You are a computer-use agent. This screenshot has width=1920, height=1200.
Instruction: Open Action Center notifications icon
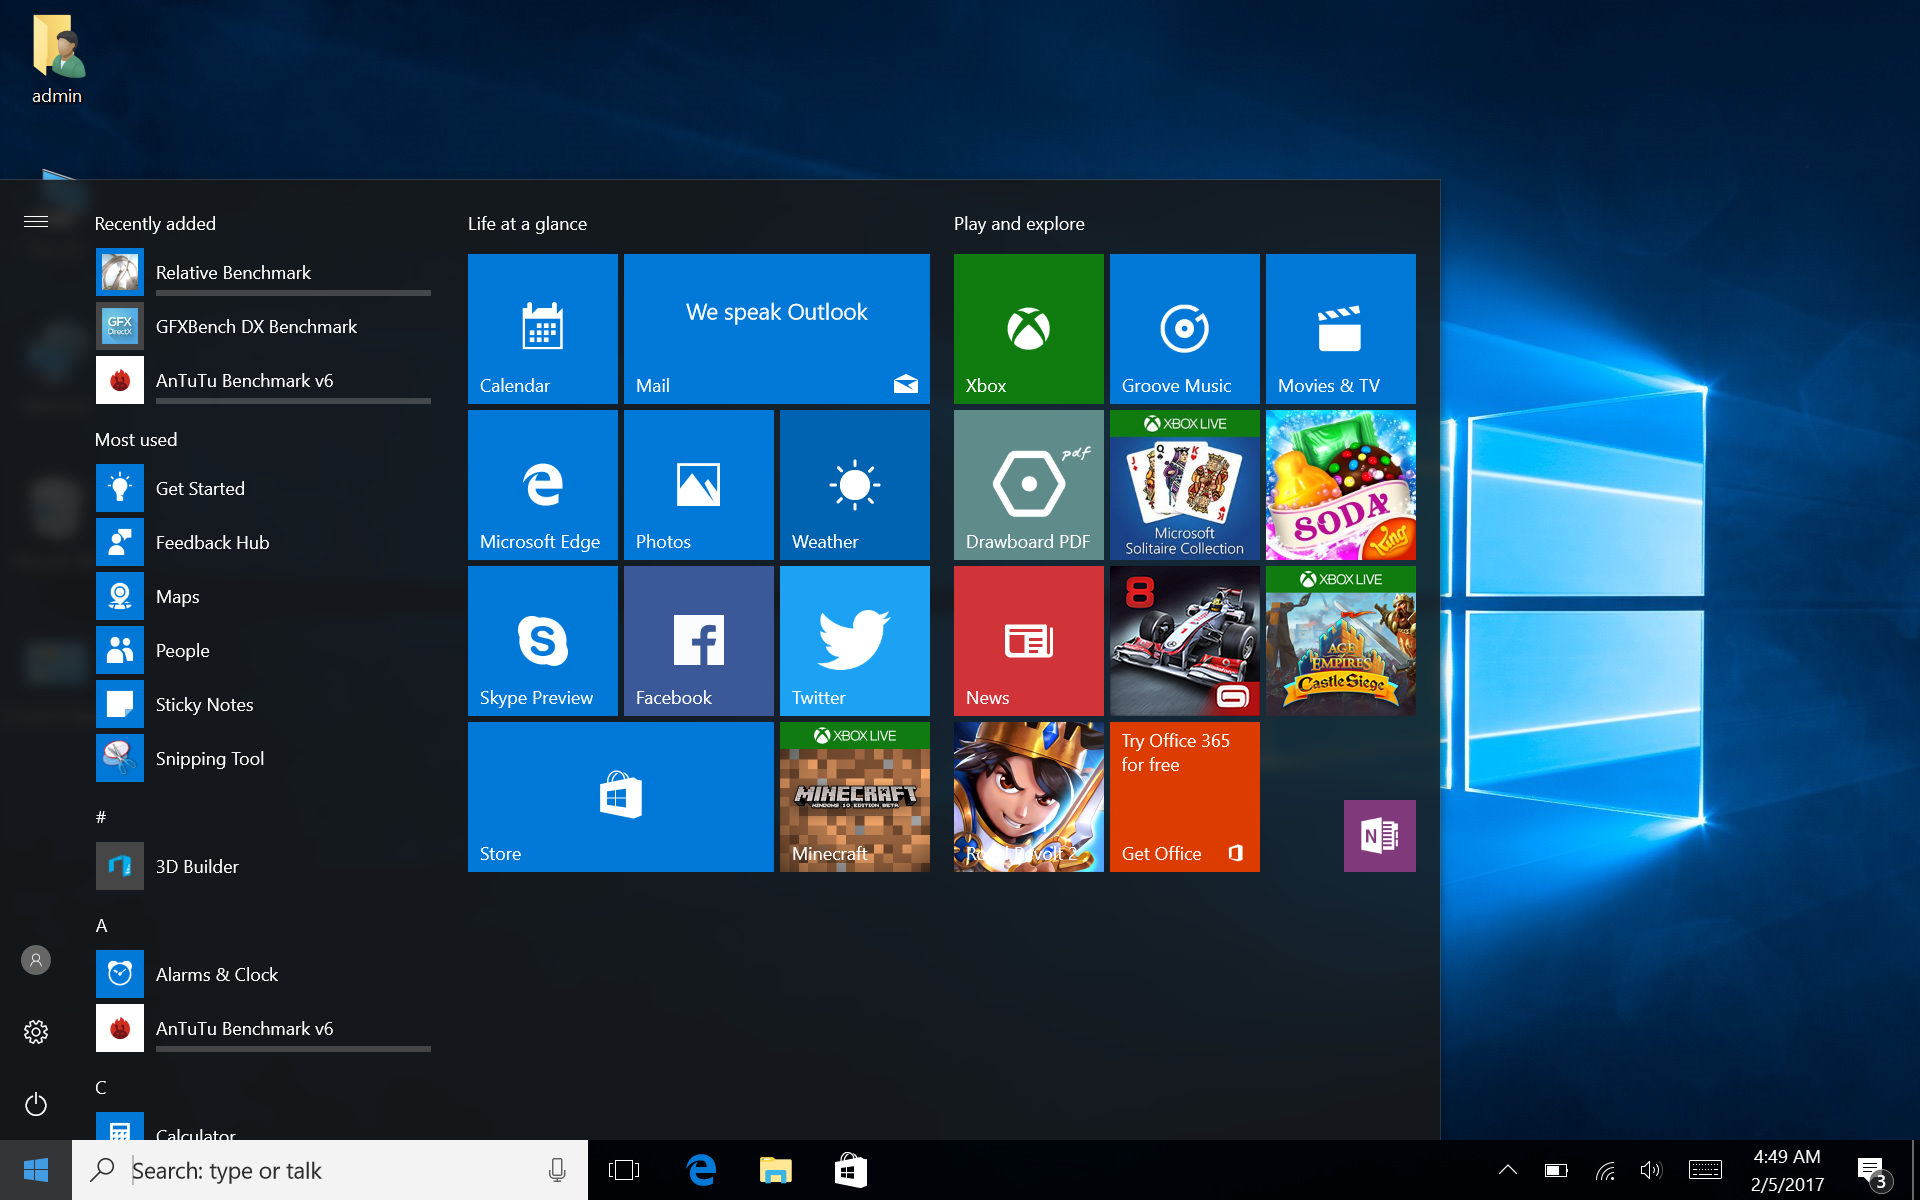point(1873,1171)
